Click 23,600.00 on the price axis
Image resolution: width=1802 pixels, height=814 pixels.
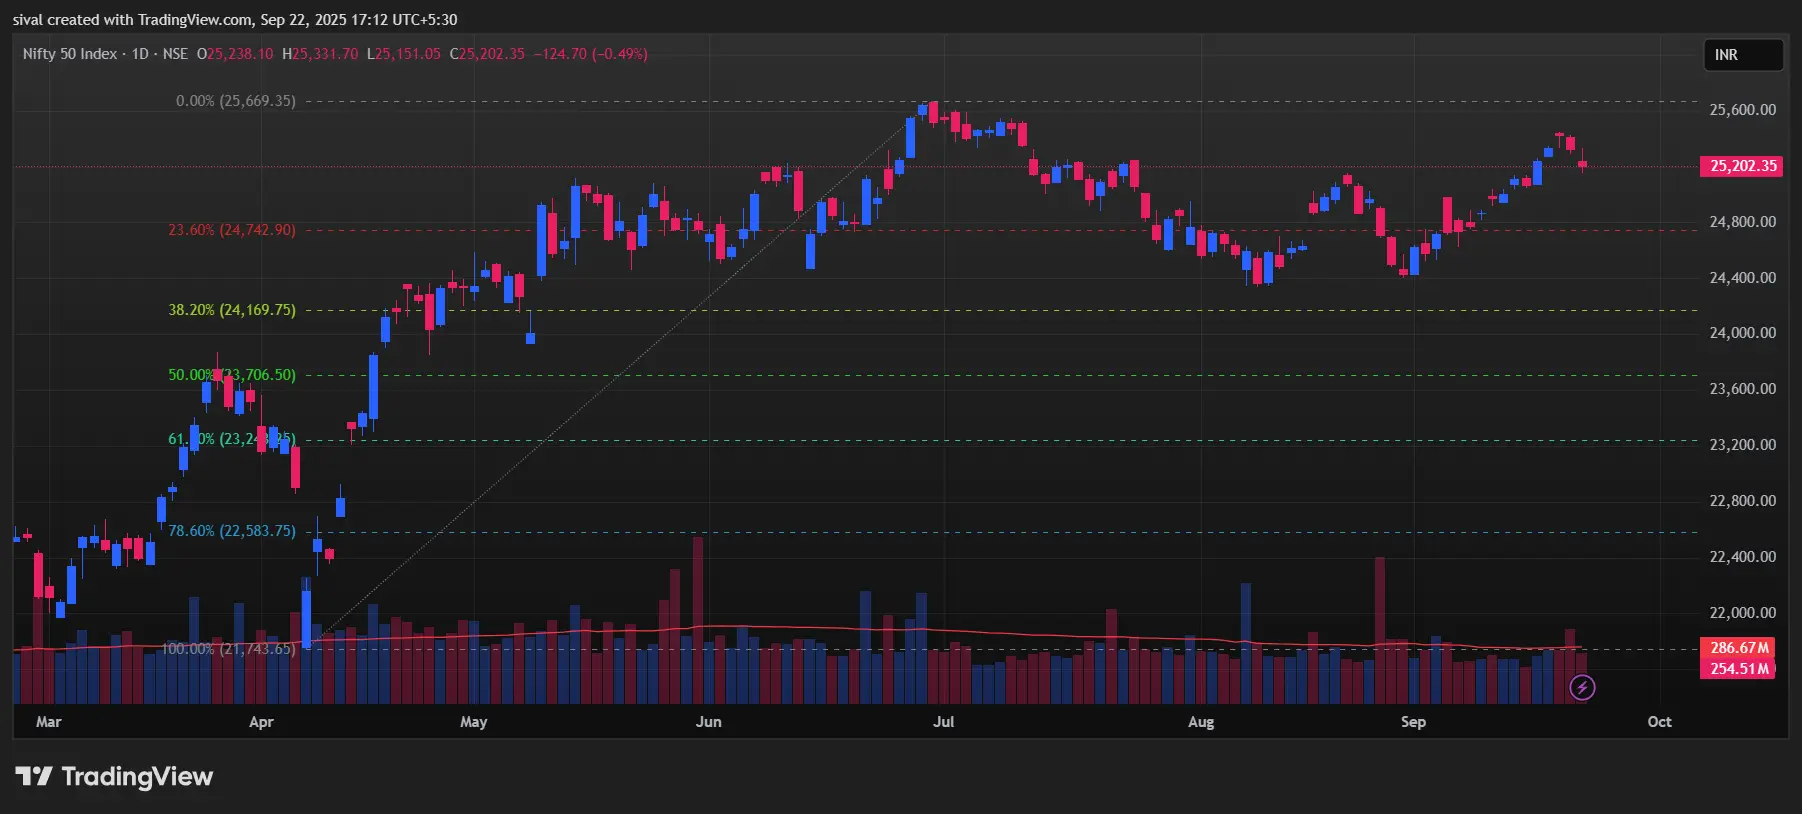pyautogui.click(x=1743, y=389)
